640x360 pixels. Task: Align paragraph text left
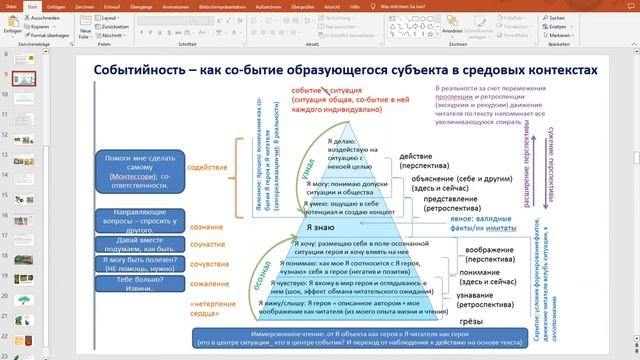pos(253,32)
